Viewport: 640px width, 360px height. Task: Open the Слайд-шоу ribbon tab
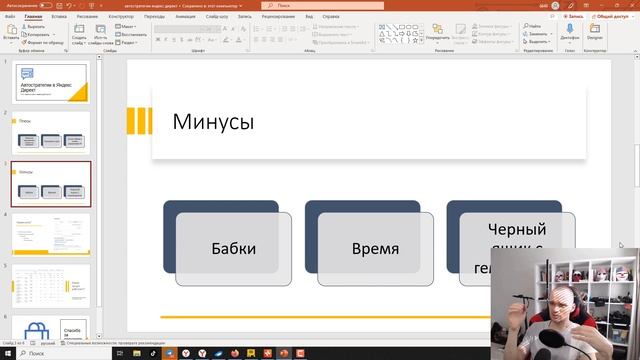217,17
